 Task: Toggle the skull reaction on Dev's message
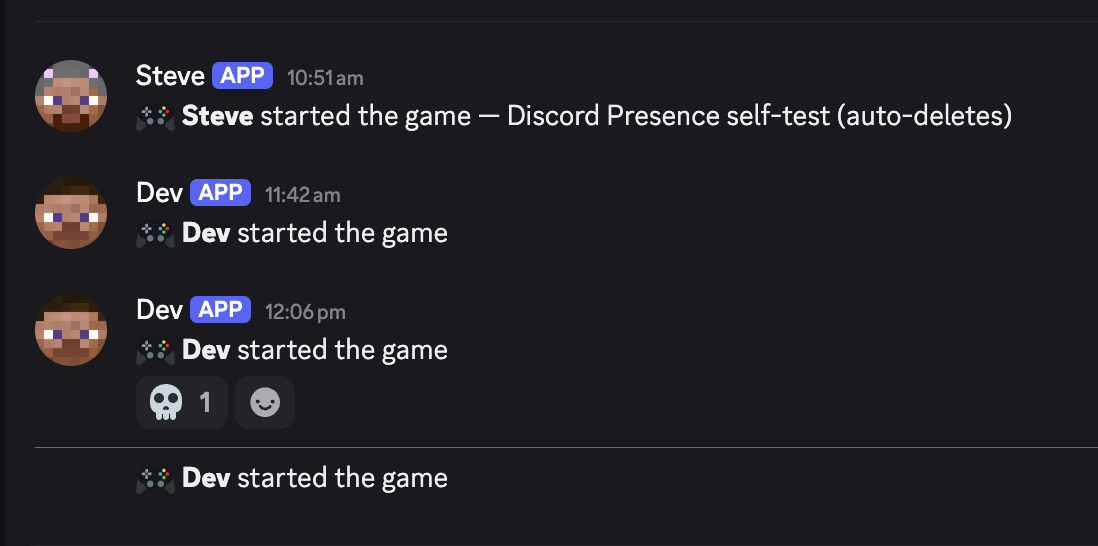coord(181,402)
